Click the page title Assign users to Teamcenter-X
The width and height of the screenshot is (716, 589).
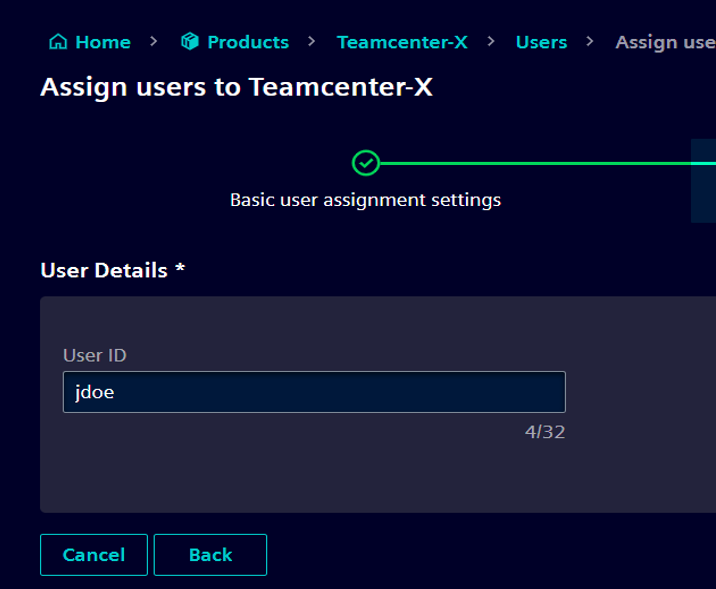click(x=237, y=87)
